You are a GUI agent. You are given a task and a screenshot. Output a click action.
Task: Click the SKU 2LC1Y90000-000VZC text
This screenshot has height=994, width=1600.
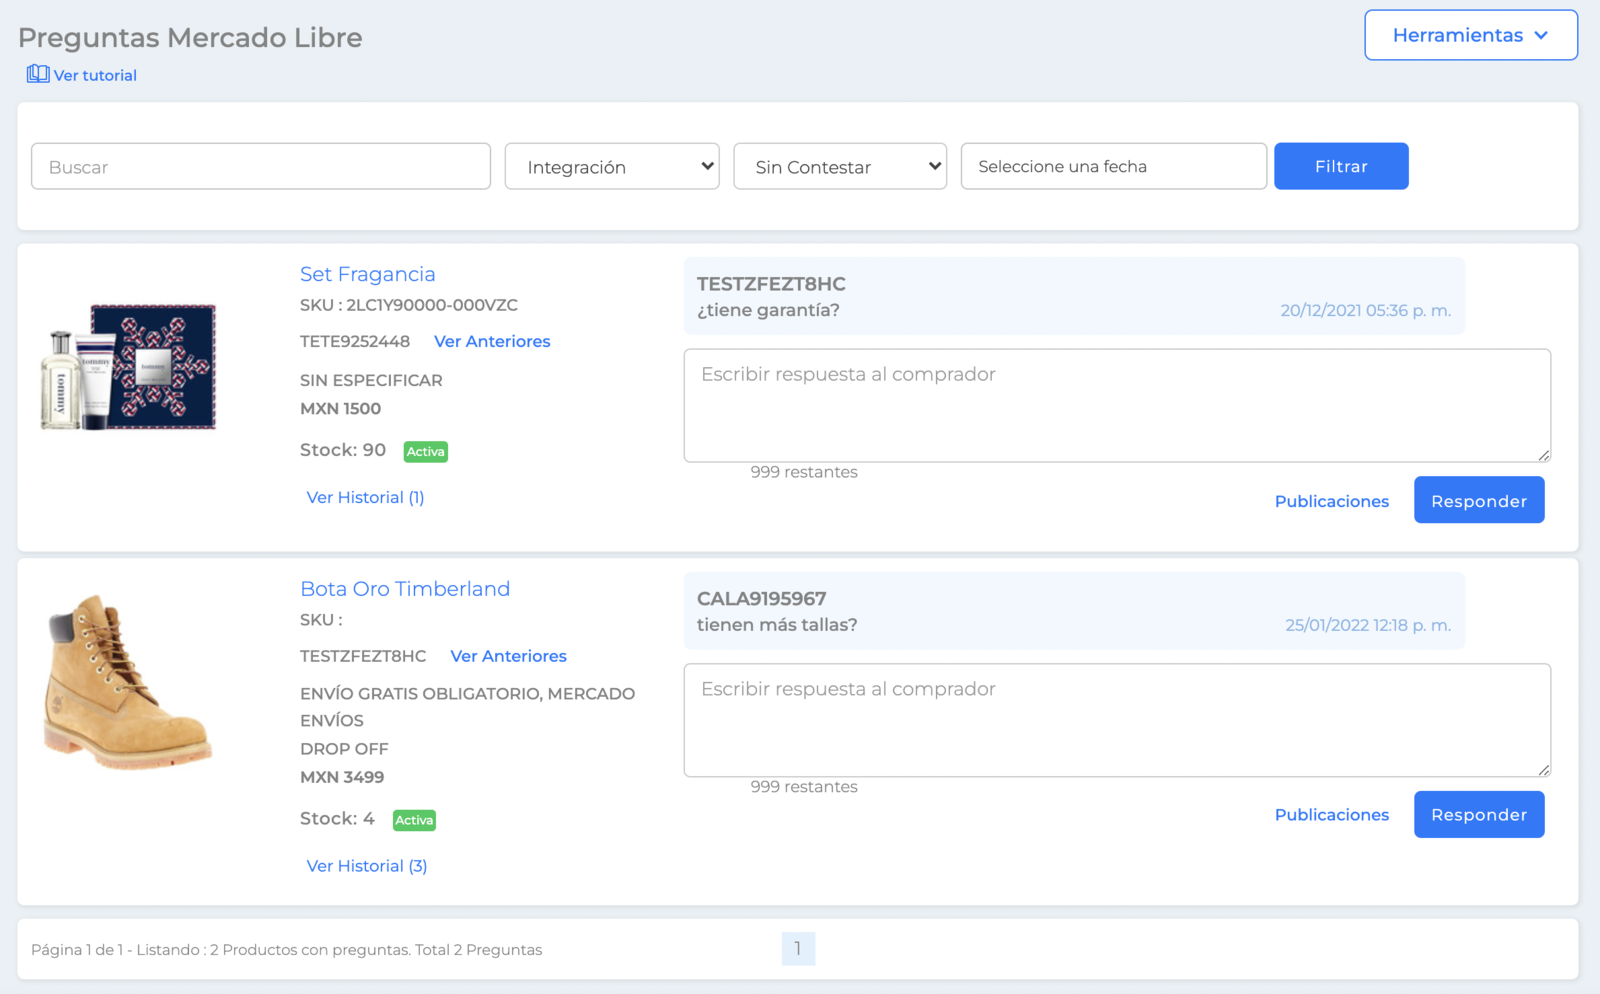pyautogui.click(x=409, y=305)
